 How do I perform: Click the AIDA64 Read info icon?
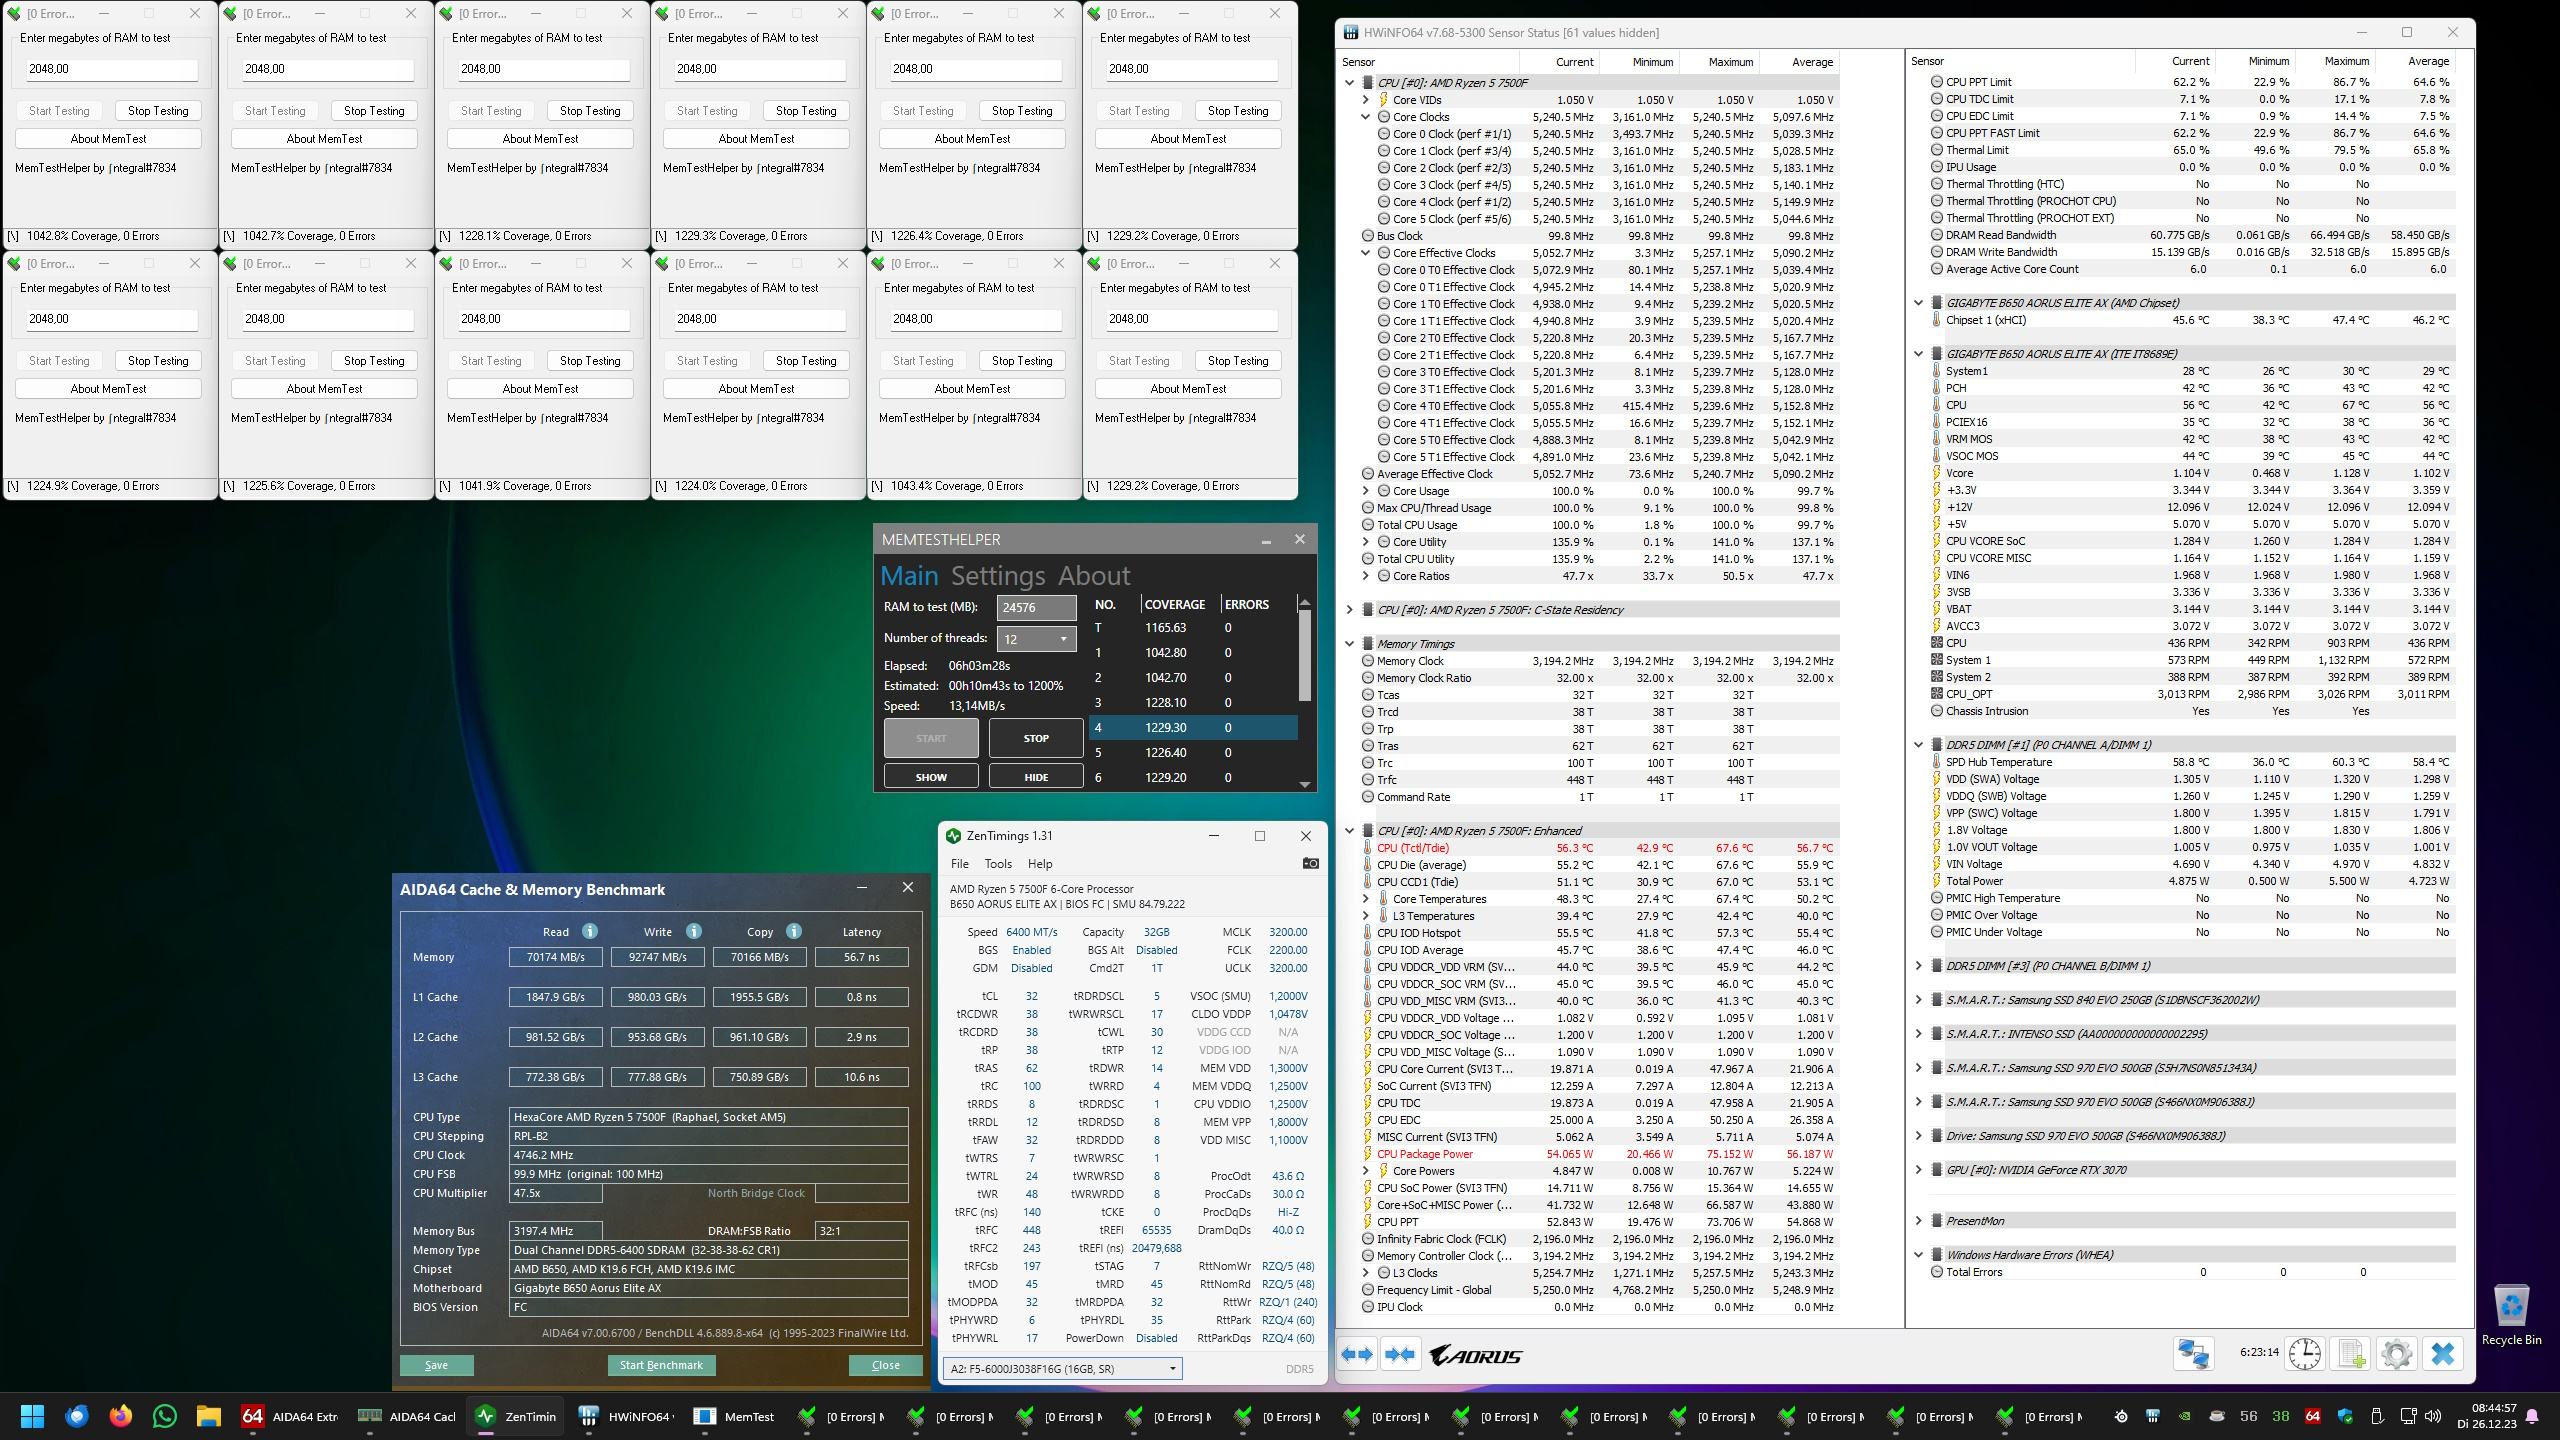click(590, 931)
